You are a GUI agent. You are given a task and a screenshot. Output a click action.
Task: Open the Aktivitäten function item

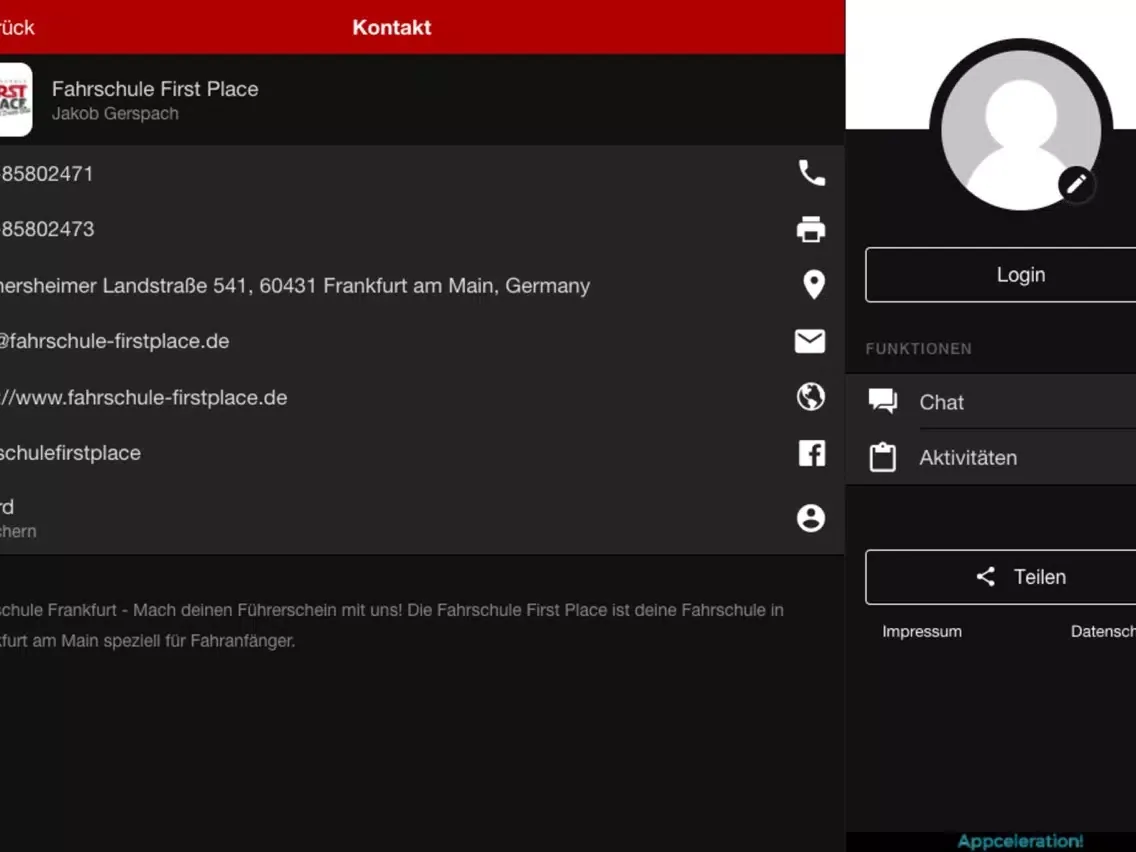[x=990, y=458]
